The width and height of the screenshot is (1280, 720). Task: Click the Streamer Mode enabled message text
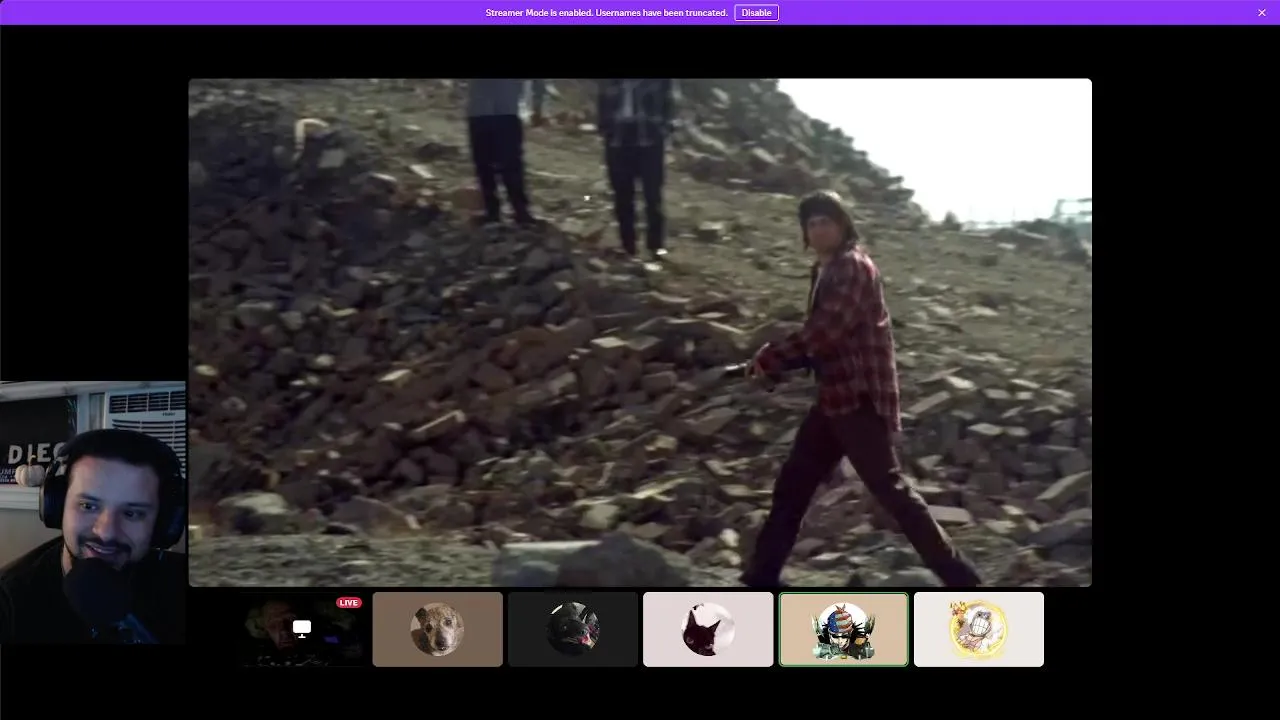606,13
